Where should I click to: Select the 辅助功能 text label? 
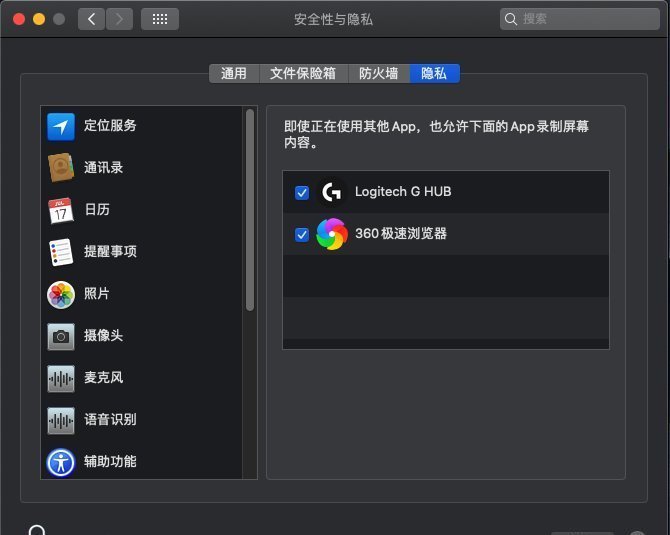(x=110, y=462)
